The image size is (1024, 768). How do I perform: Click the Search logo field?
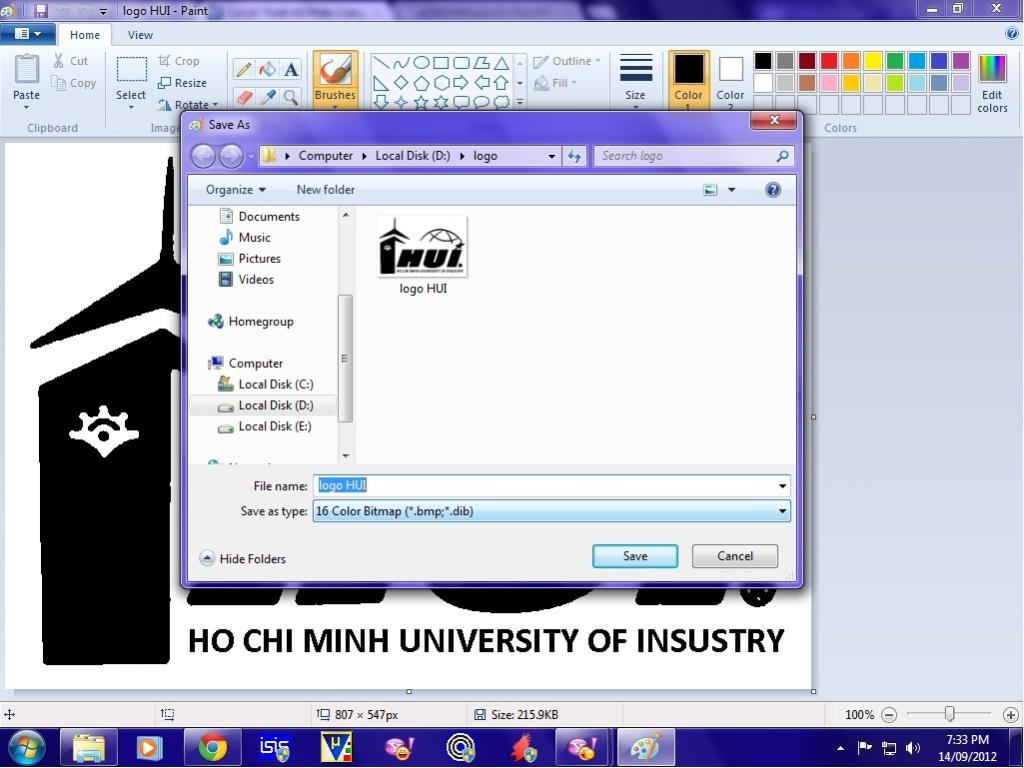(x=694, y=156)
